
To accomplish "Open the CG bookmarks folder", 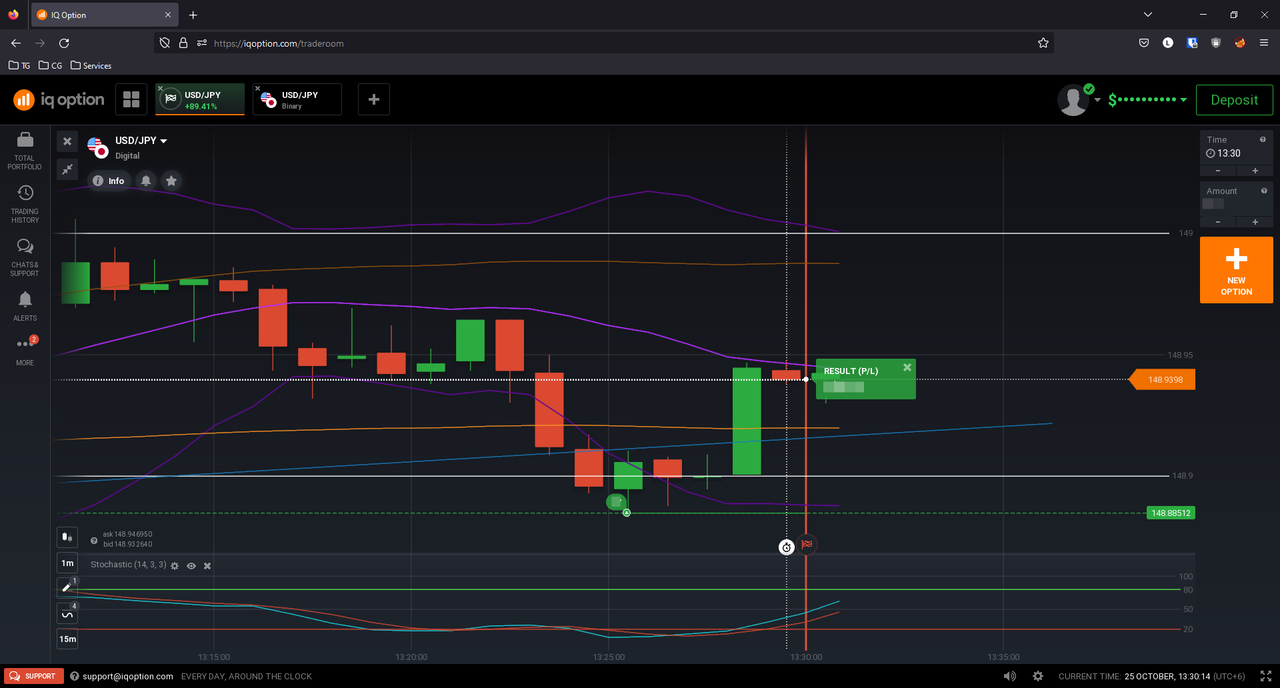I will click(50, 66).
